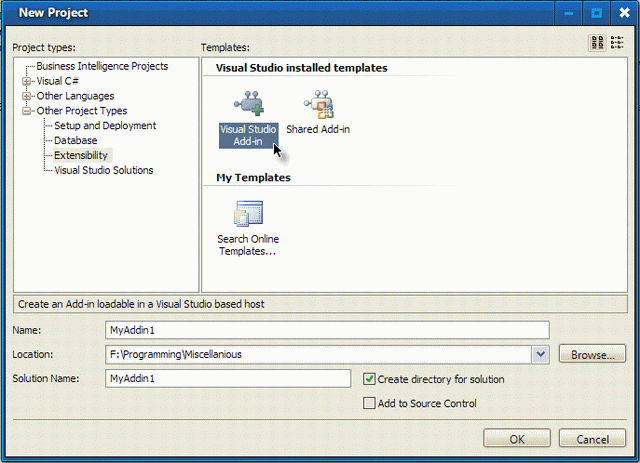This screenshot has width=640, height=463.
Task: Focus the Location path field
Action: [x=318, y=354]
